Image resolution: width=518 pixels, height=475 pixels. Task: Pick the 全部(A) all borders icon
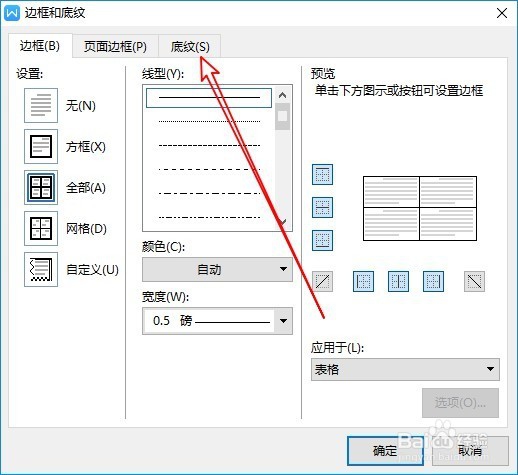(41, 187)
